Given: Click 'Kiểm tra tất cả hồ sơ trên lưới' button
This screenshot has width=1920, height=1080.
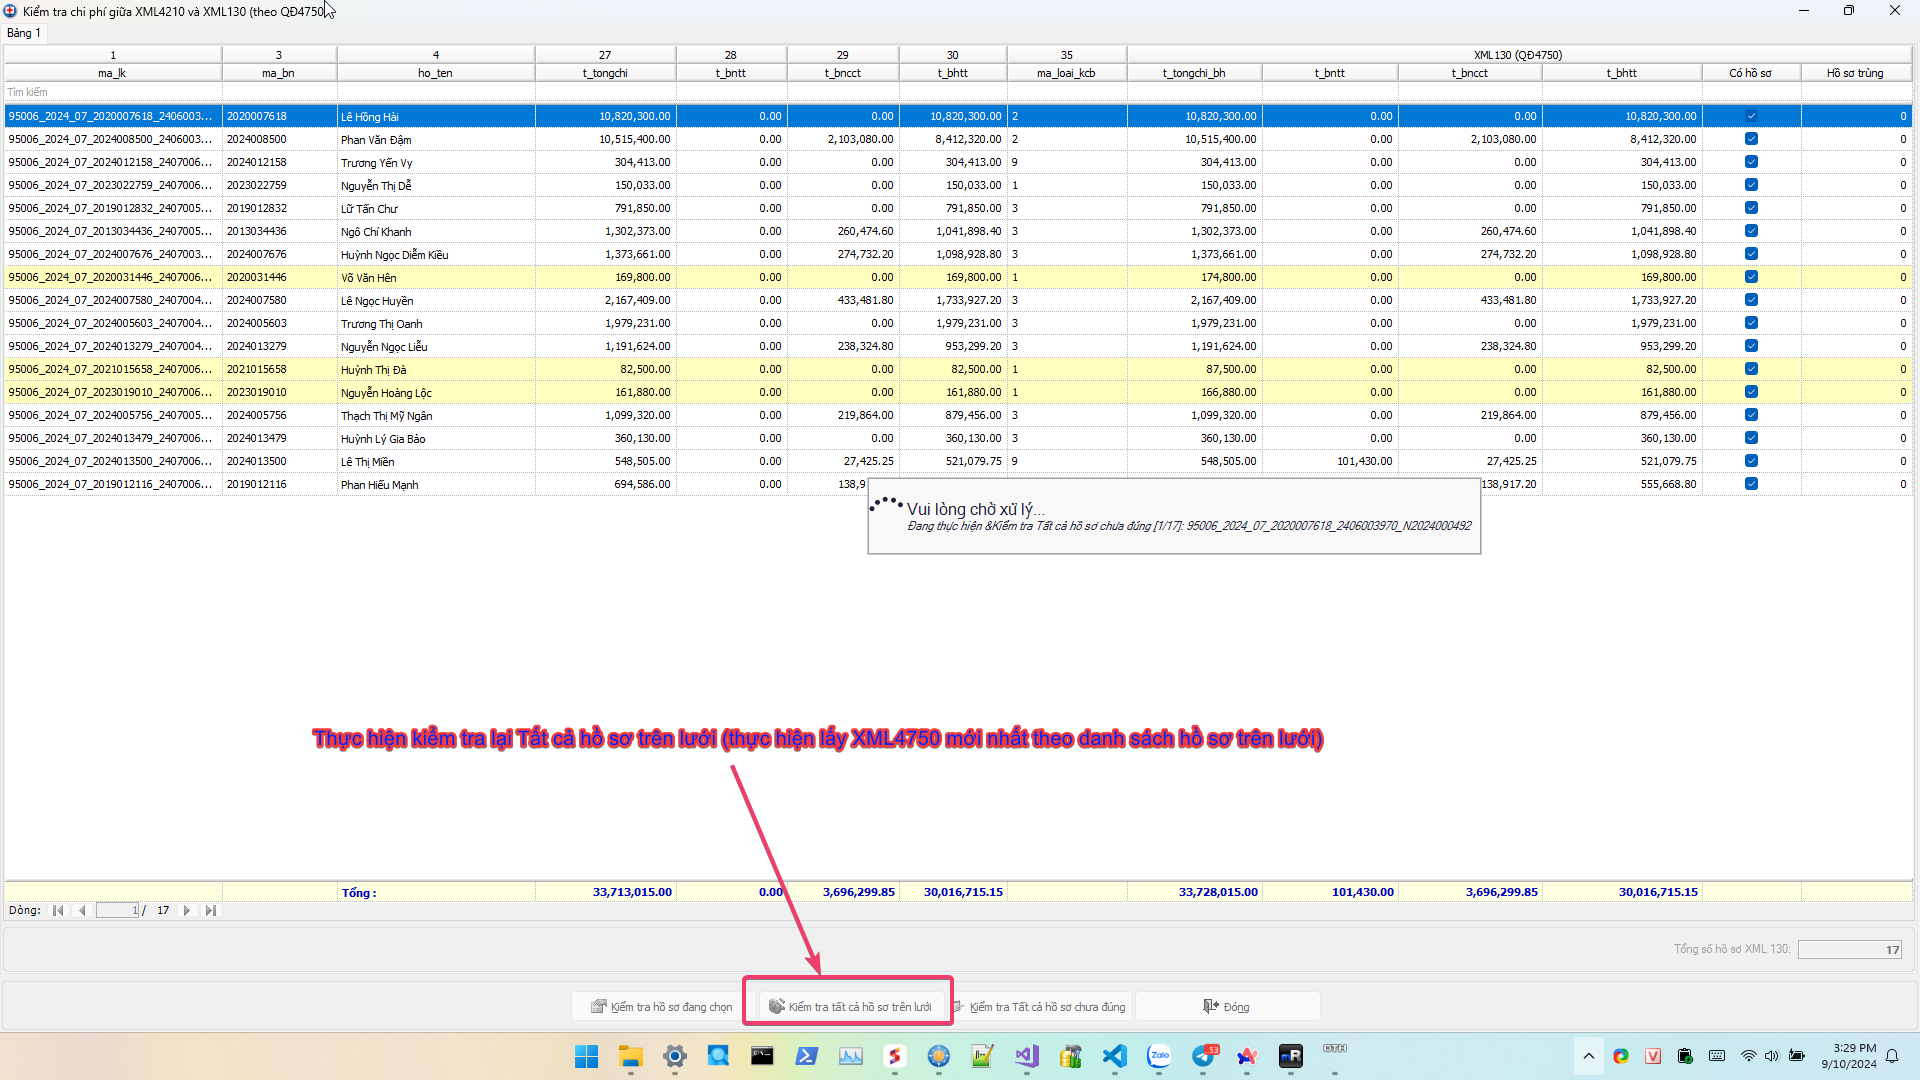Looking at the screenshot, I should pyautogui.click(x=850, y=1007).
